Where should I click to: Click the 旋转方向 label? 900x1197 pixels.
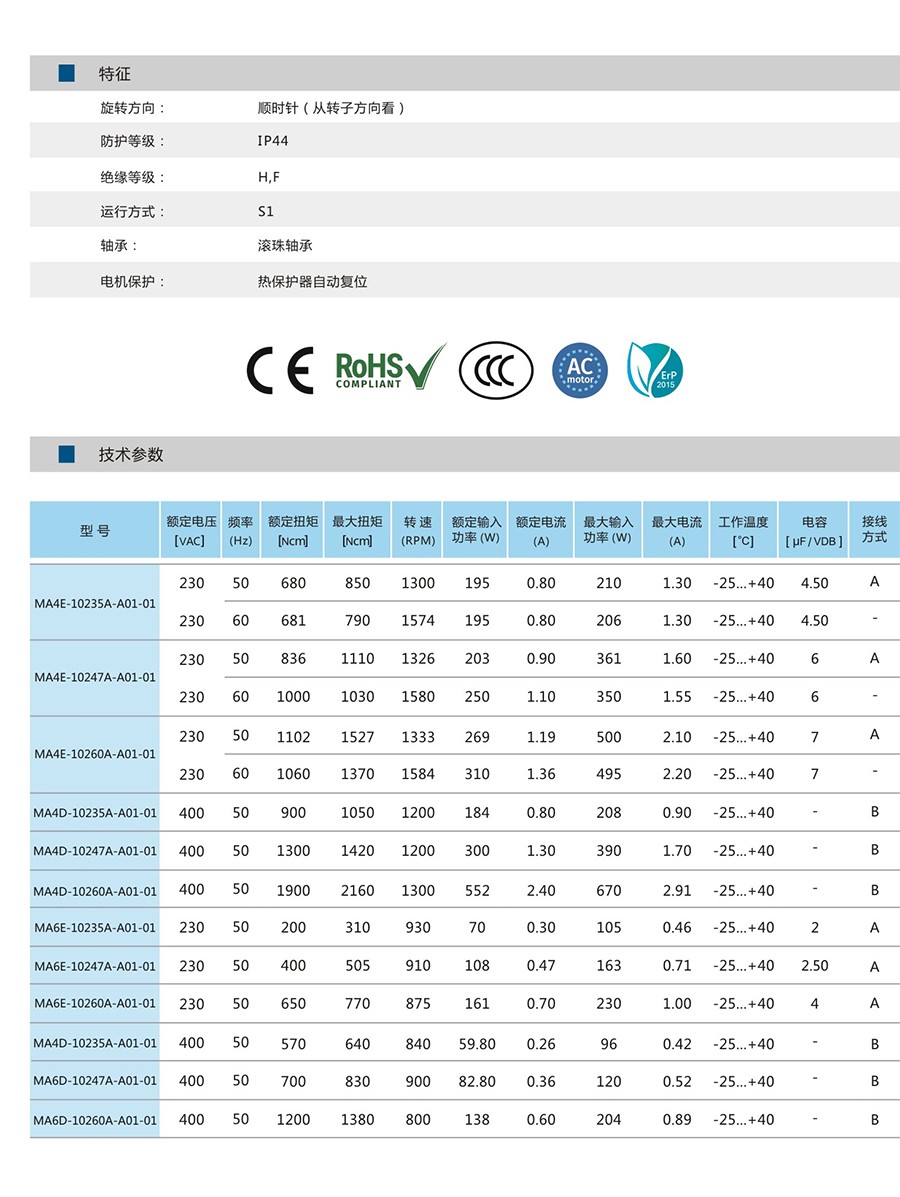(133, 108)
